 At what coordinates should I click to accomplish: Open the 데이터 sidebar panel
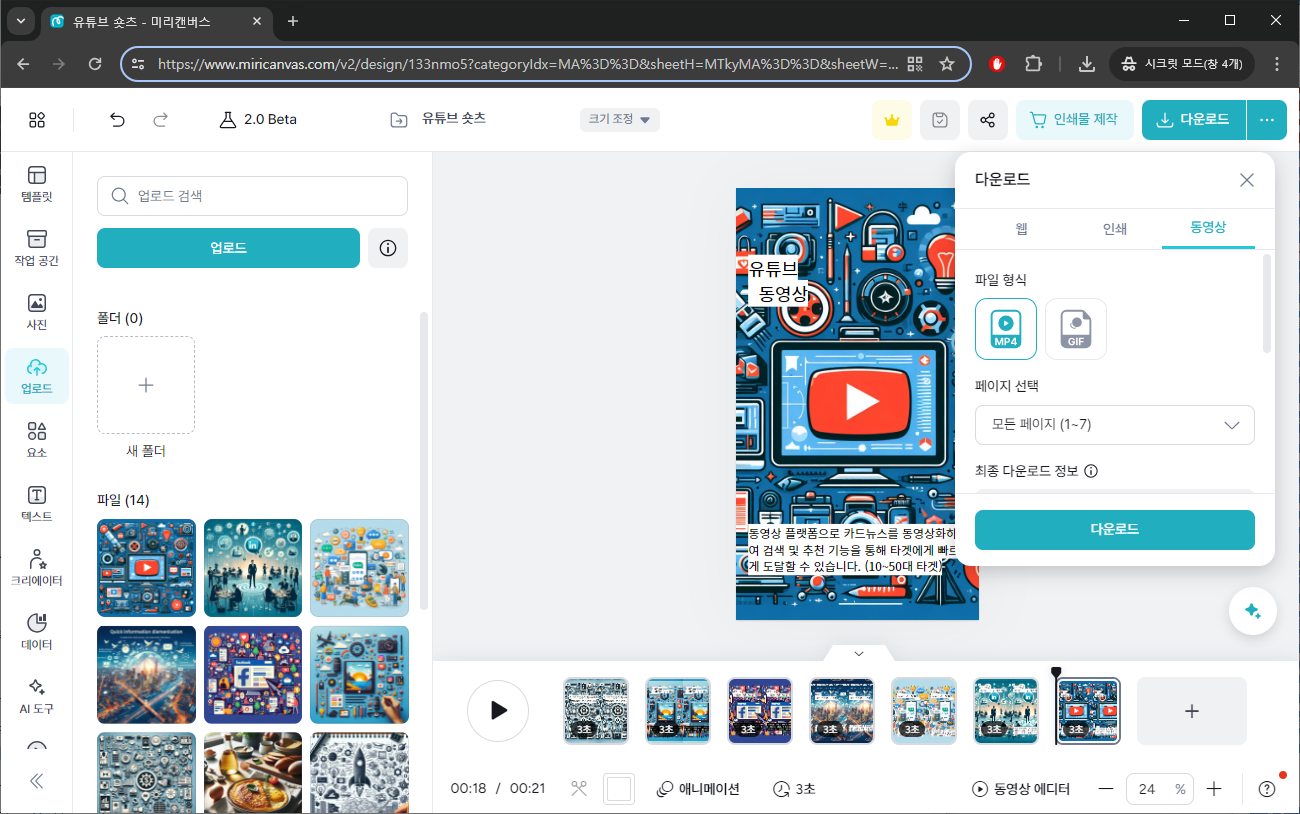(x=37, y=632)
